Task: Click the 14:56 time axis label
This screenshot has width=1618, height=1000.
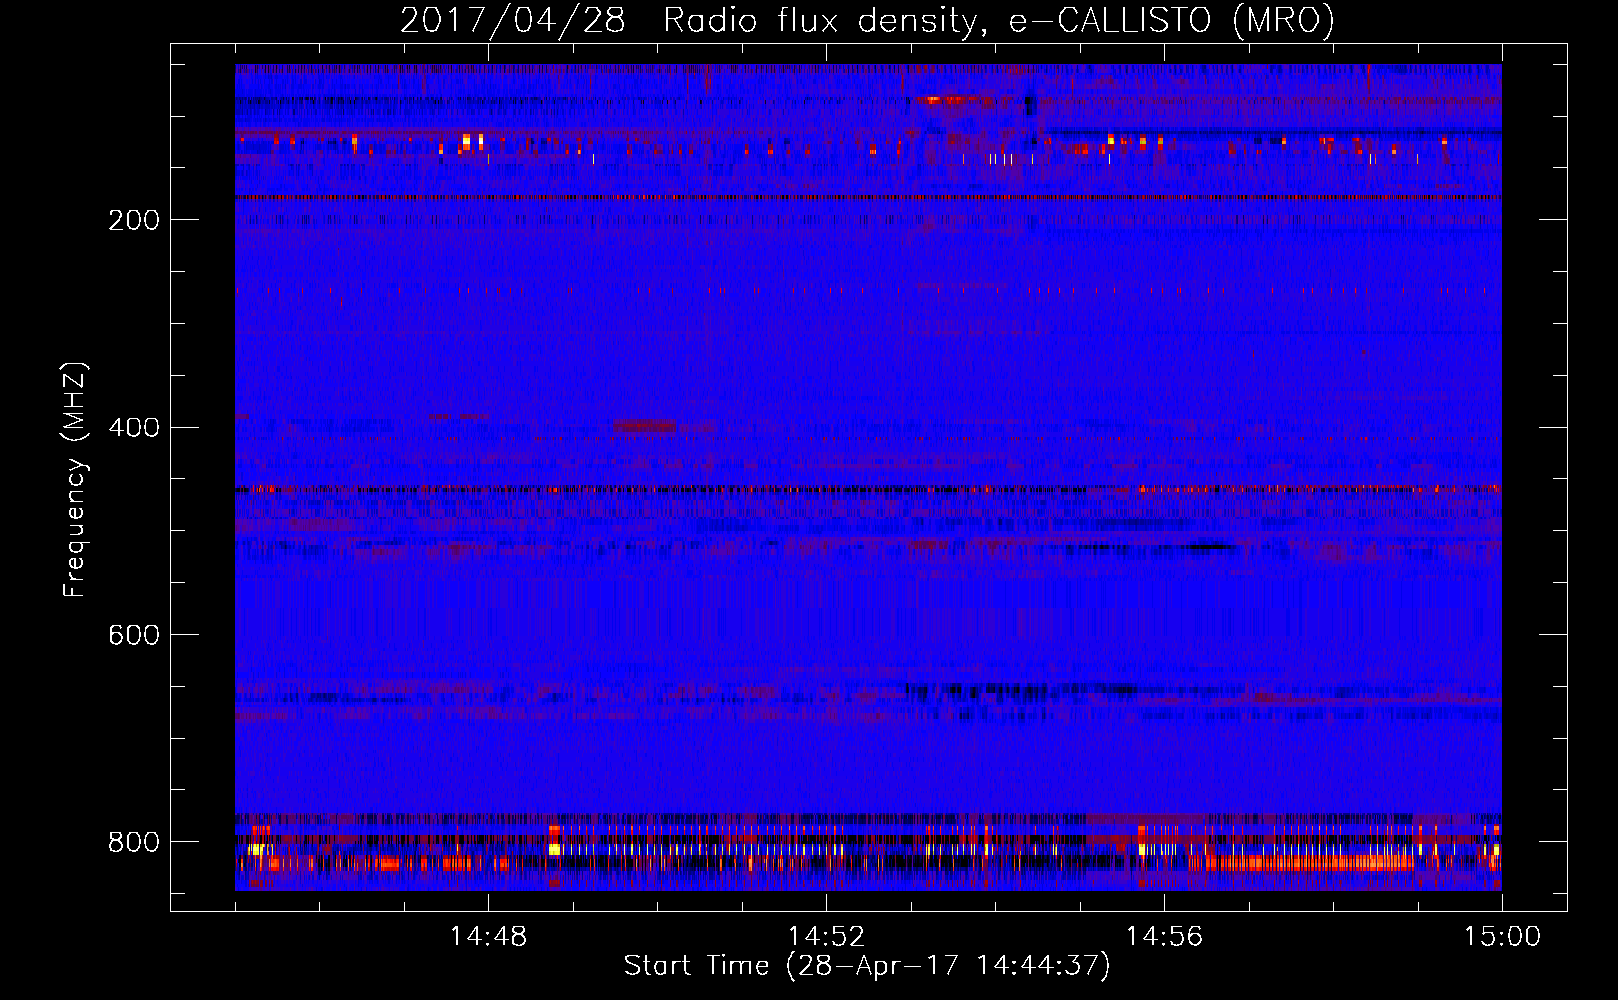Action: pos(1164,937)
